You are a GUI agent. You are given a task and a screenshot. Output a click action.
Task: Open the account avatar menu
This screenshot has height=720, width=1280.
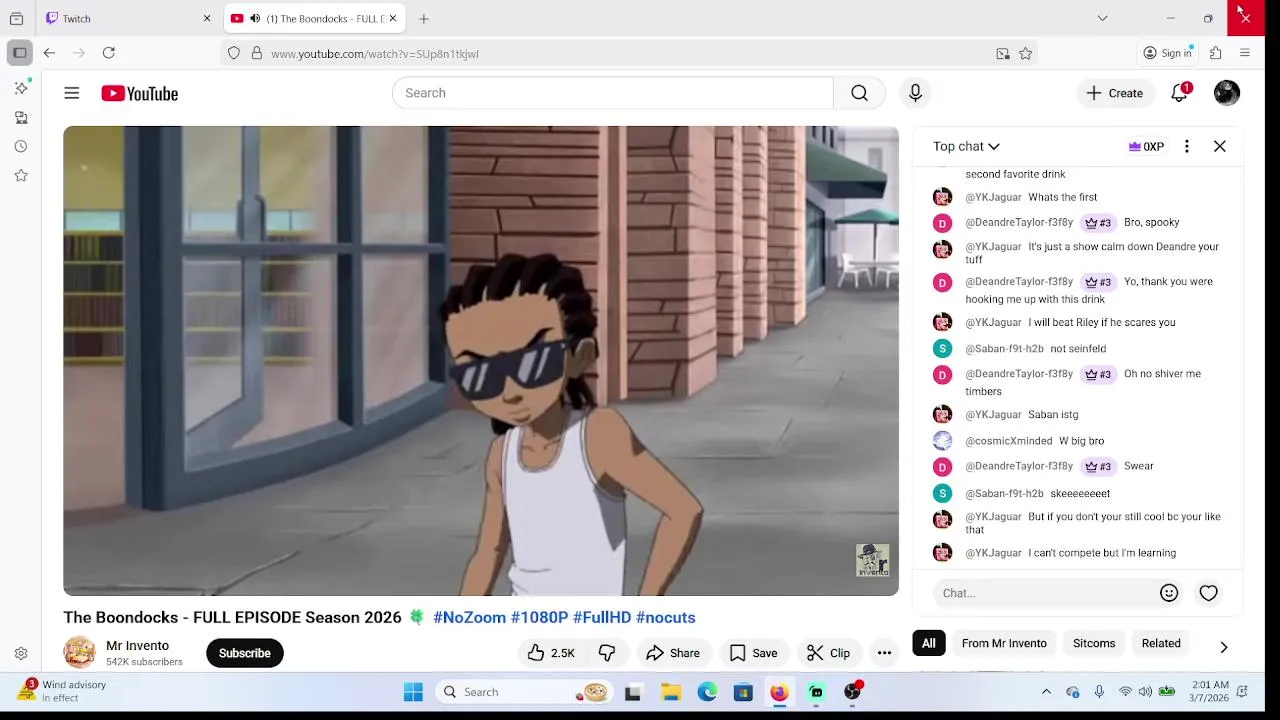1227,93
